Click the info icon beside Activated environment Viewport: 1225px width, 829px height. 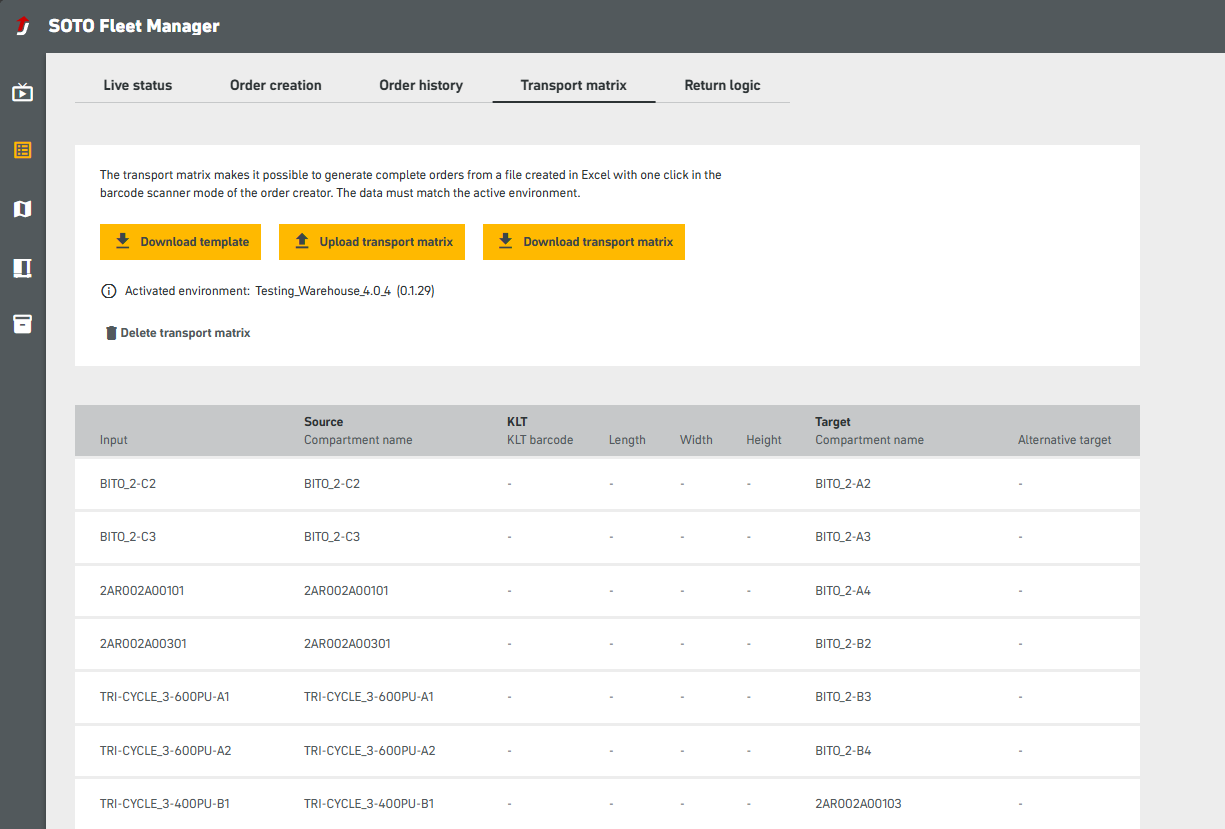pyautogui.click(x=109, y=291)
